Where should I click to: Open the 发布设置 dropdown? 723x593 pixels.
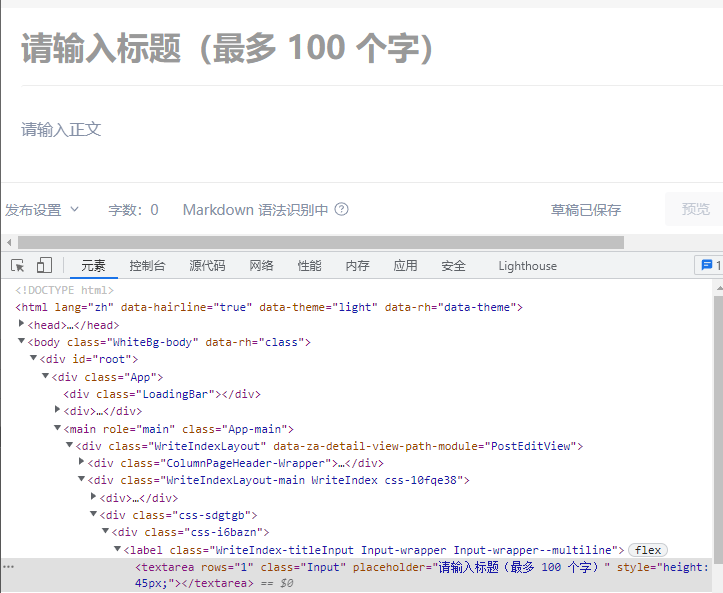[x=42, y=209]
